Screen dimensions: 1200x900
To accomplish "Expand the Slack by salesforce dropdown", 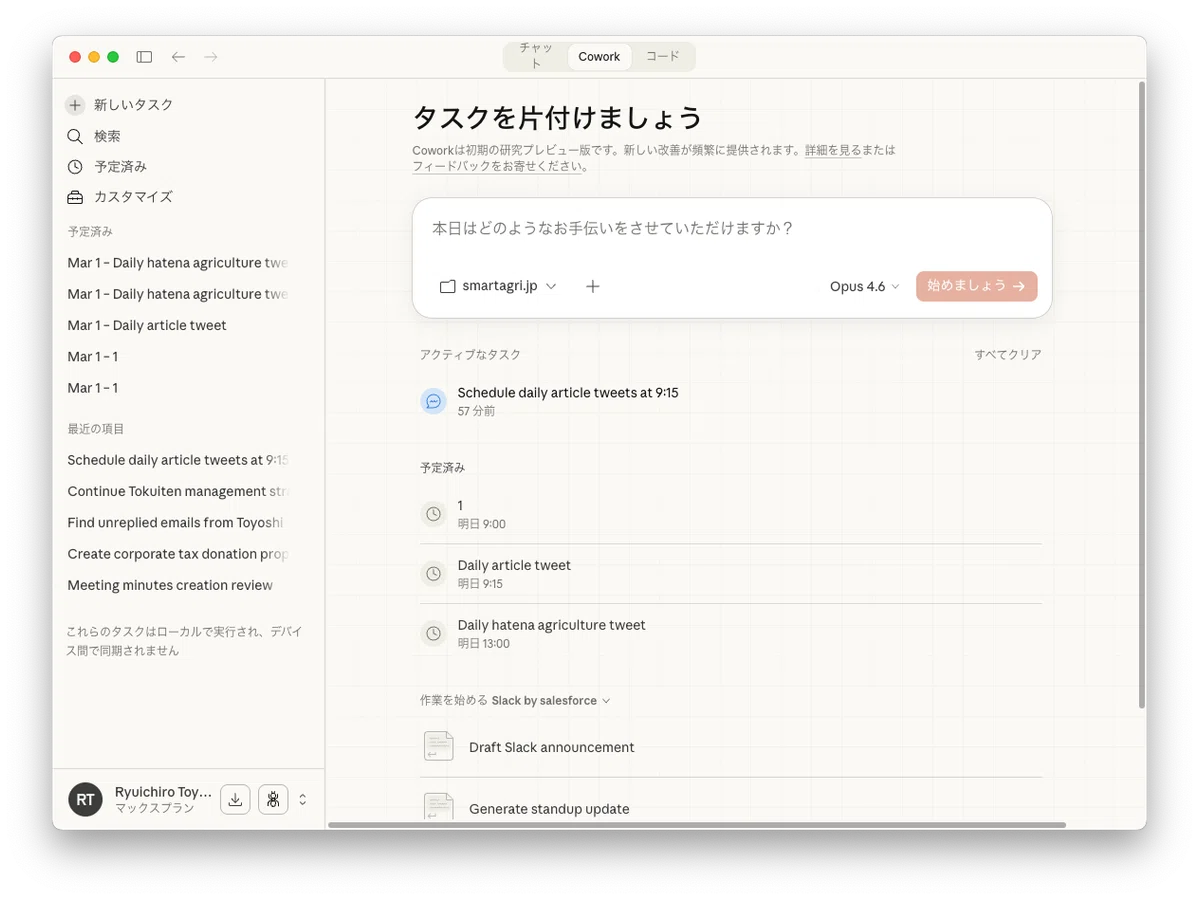I will click(551, 701).
